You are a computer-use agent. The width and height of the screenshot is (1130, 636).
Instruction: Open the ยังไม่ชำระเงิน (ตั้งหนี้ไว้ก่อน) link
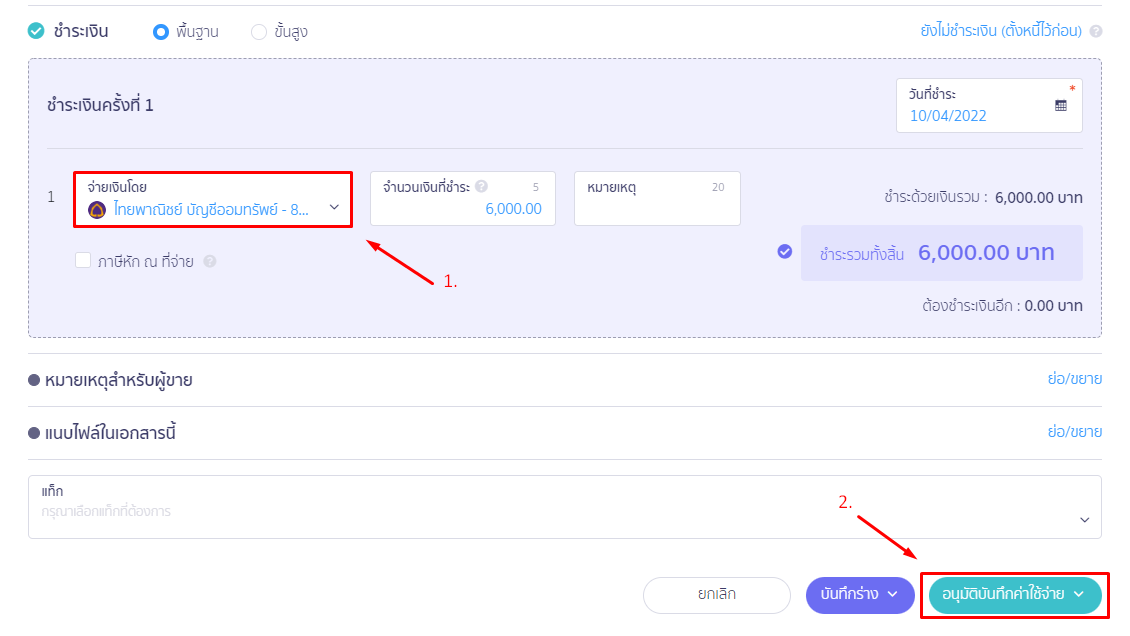click(x=1000, y=31)
